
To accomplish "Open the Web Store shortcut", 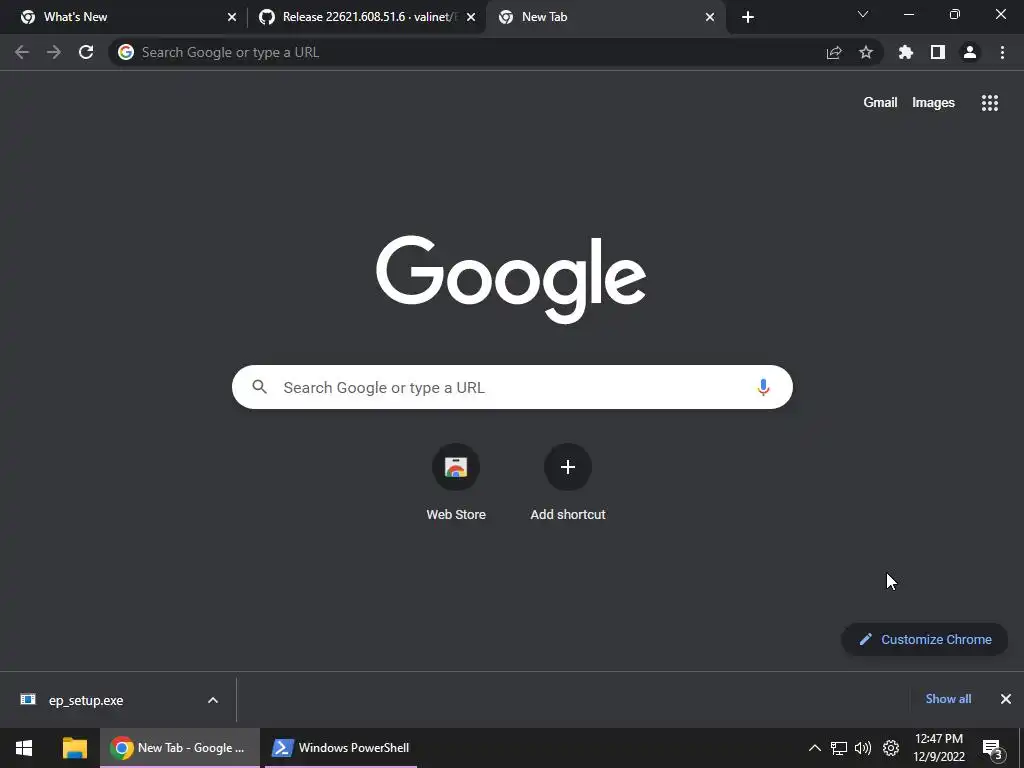I will point(456,483).
